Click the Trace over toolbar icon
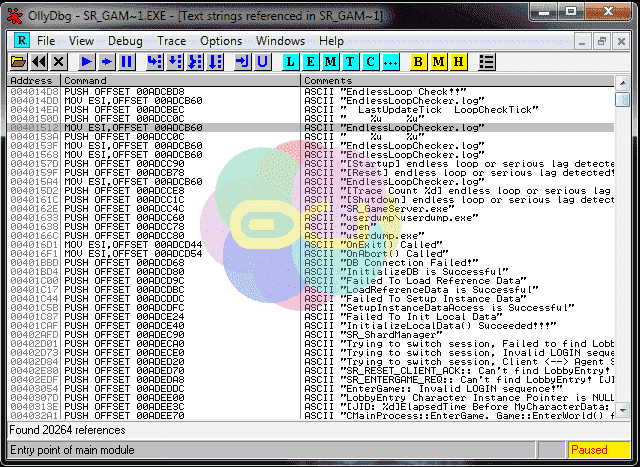This screenshot has width=640, height=467. 215,62
